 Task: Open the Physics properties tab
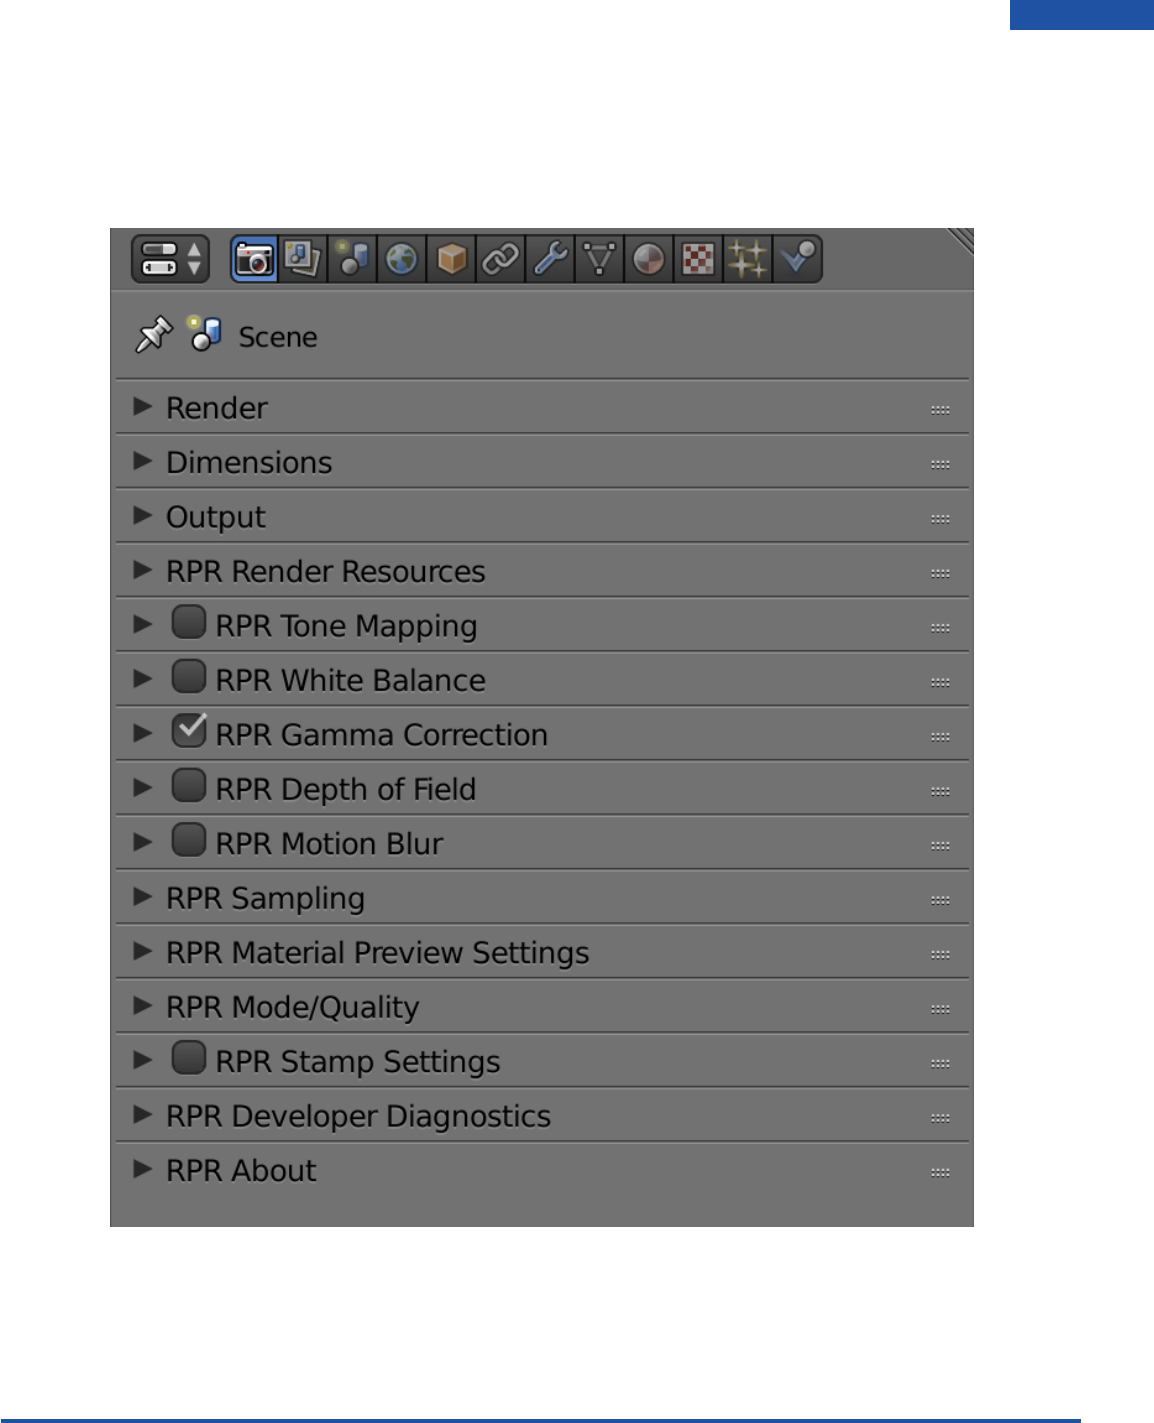[797, 259]
